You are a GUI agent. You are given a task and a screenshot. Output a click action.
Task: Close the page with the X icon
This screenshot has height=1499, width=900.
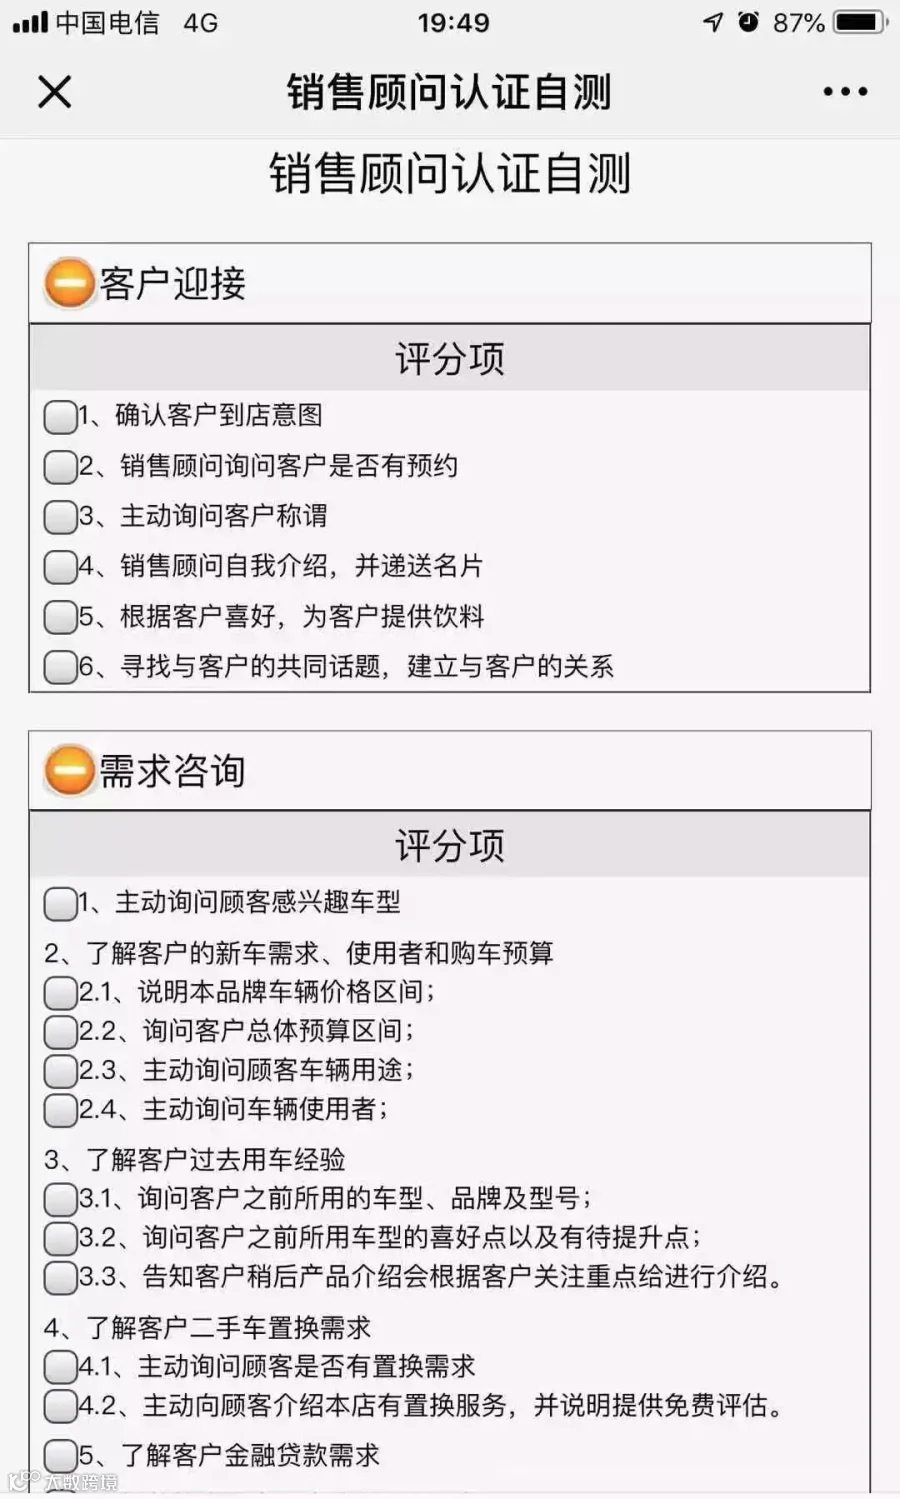[x=55, y=92]
